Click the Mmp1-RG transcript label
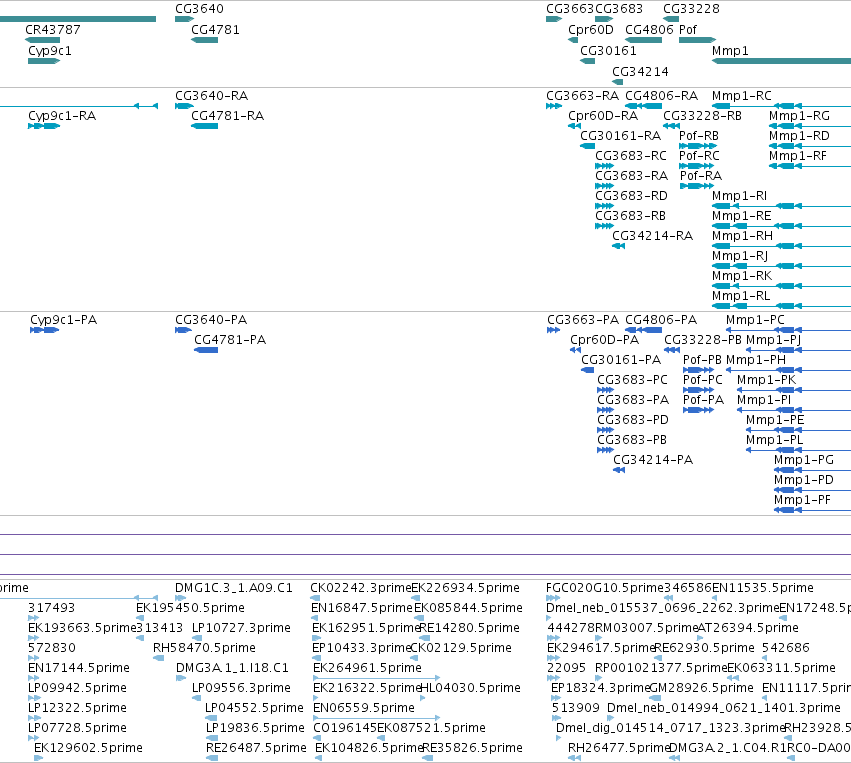 [x=799, y=116]
